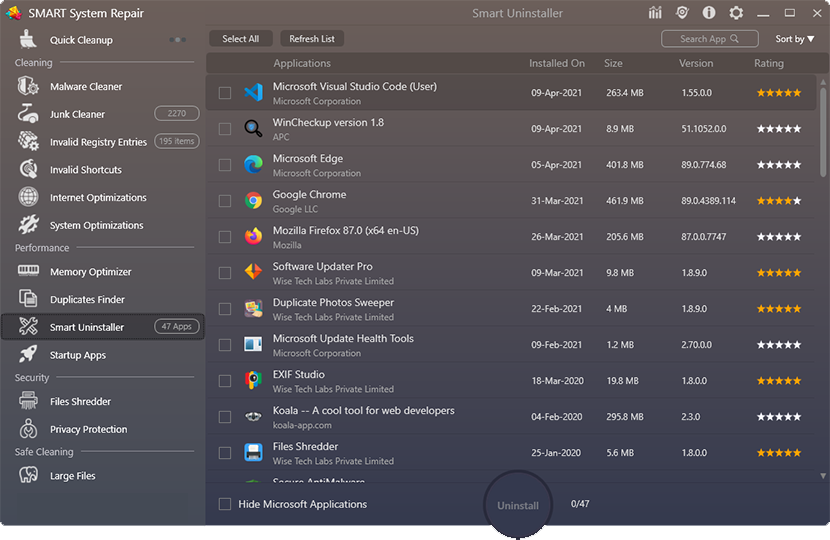Image resolution: width=830 pixels, height=540 pixels.
Task: Click the SMART System Repair logo
Action: [14, 13]
